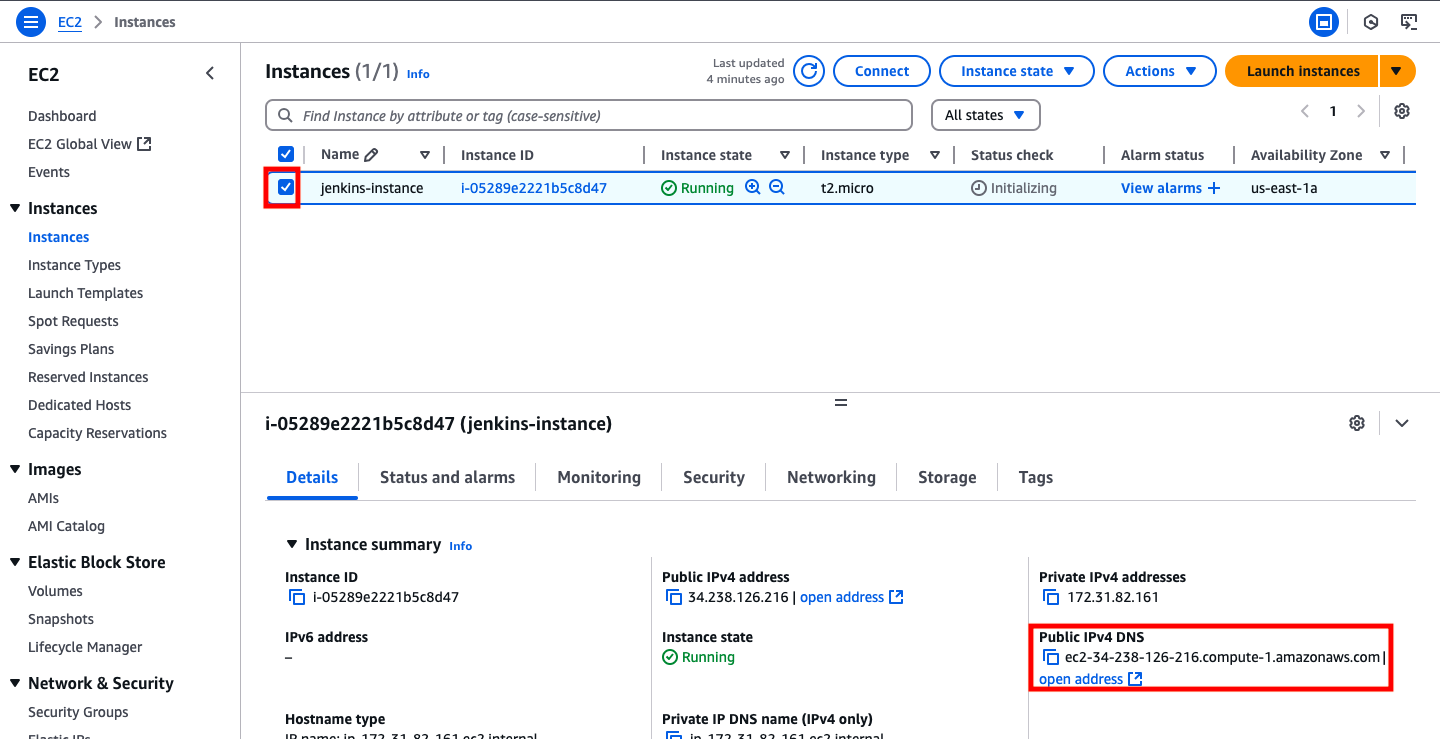Viewport: 1440px width, 739px height.
Task: Open the All states filter dropdown
Action: [x=986, y=115]
